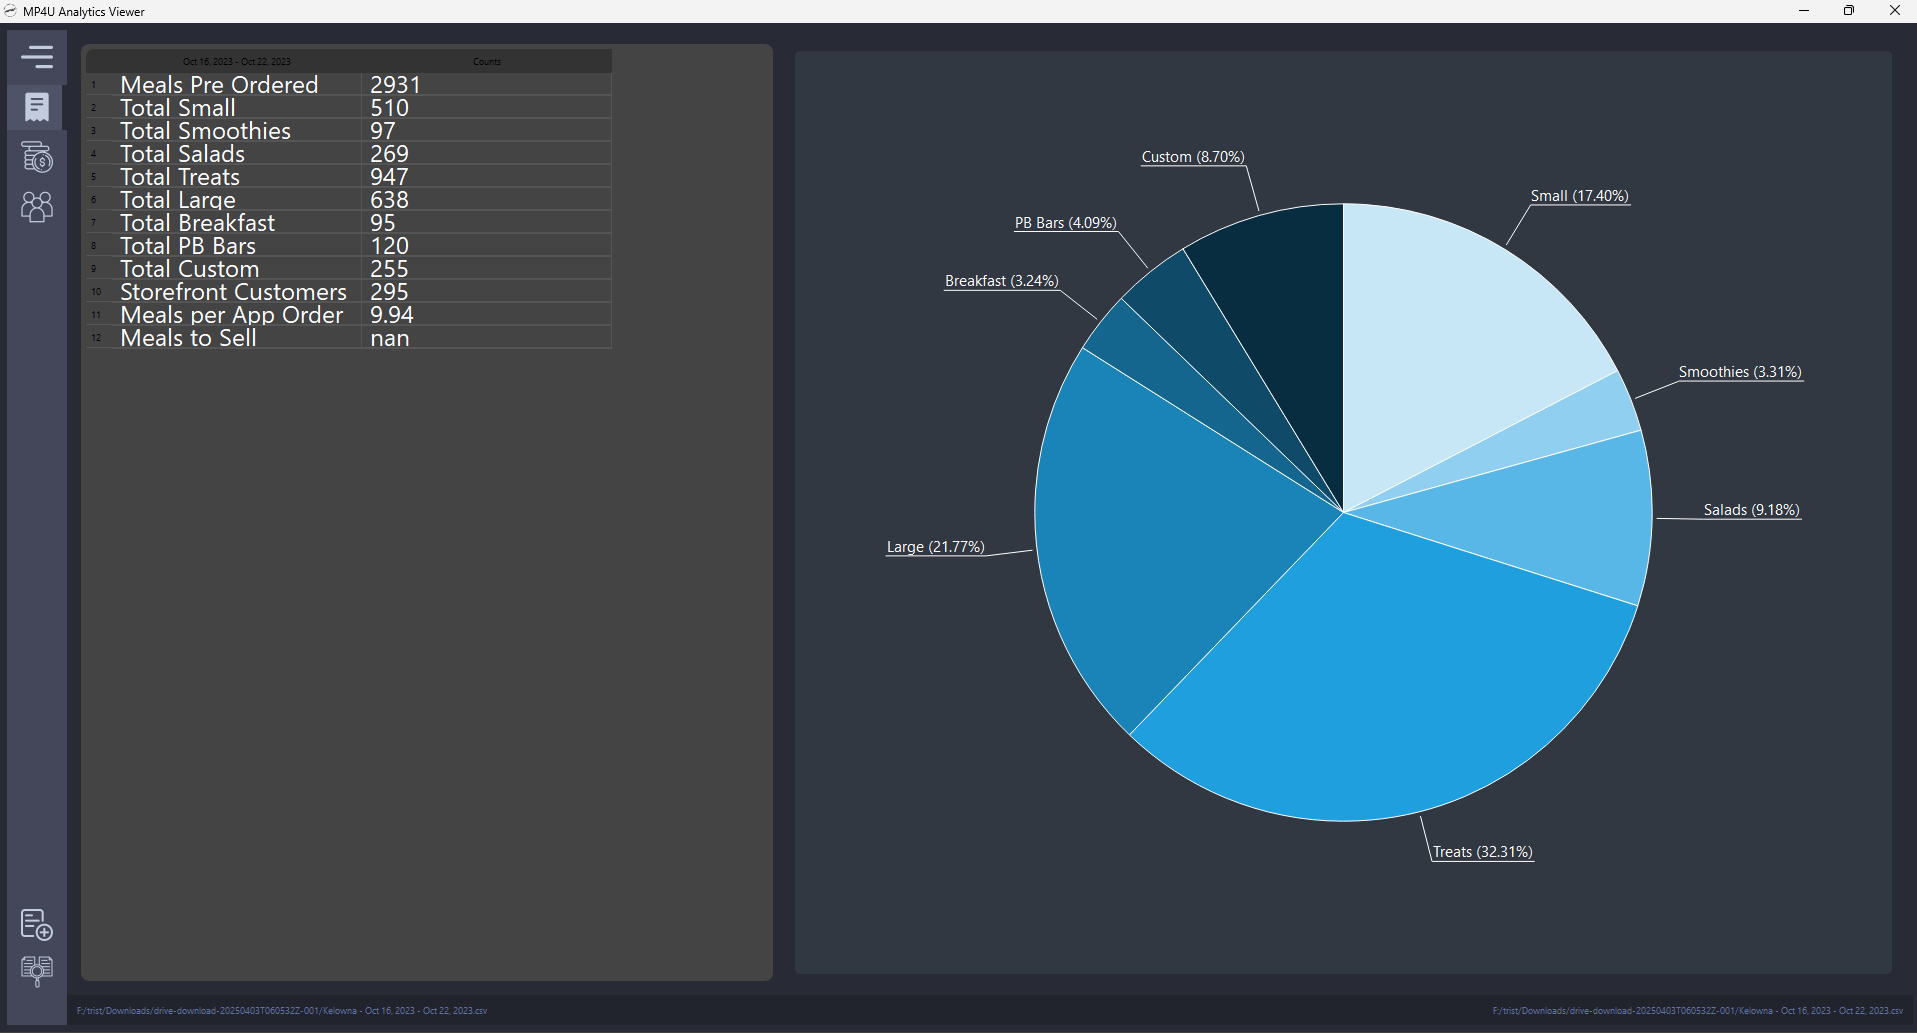Viewport: 1917px width, 1033px height.
Task: Click the Salads (9.18%) pie label
Action: (1752, 510)
